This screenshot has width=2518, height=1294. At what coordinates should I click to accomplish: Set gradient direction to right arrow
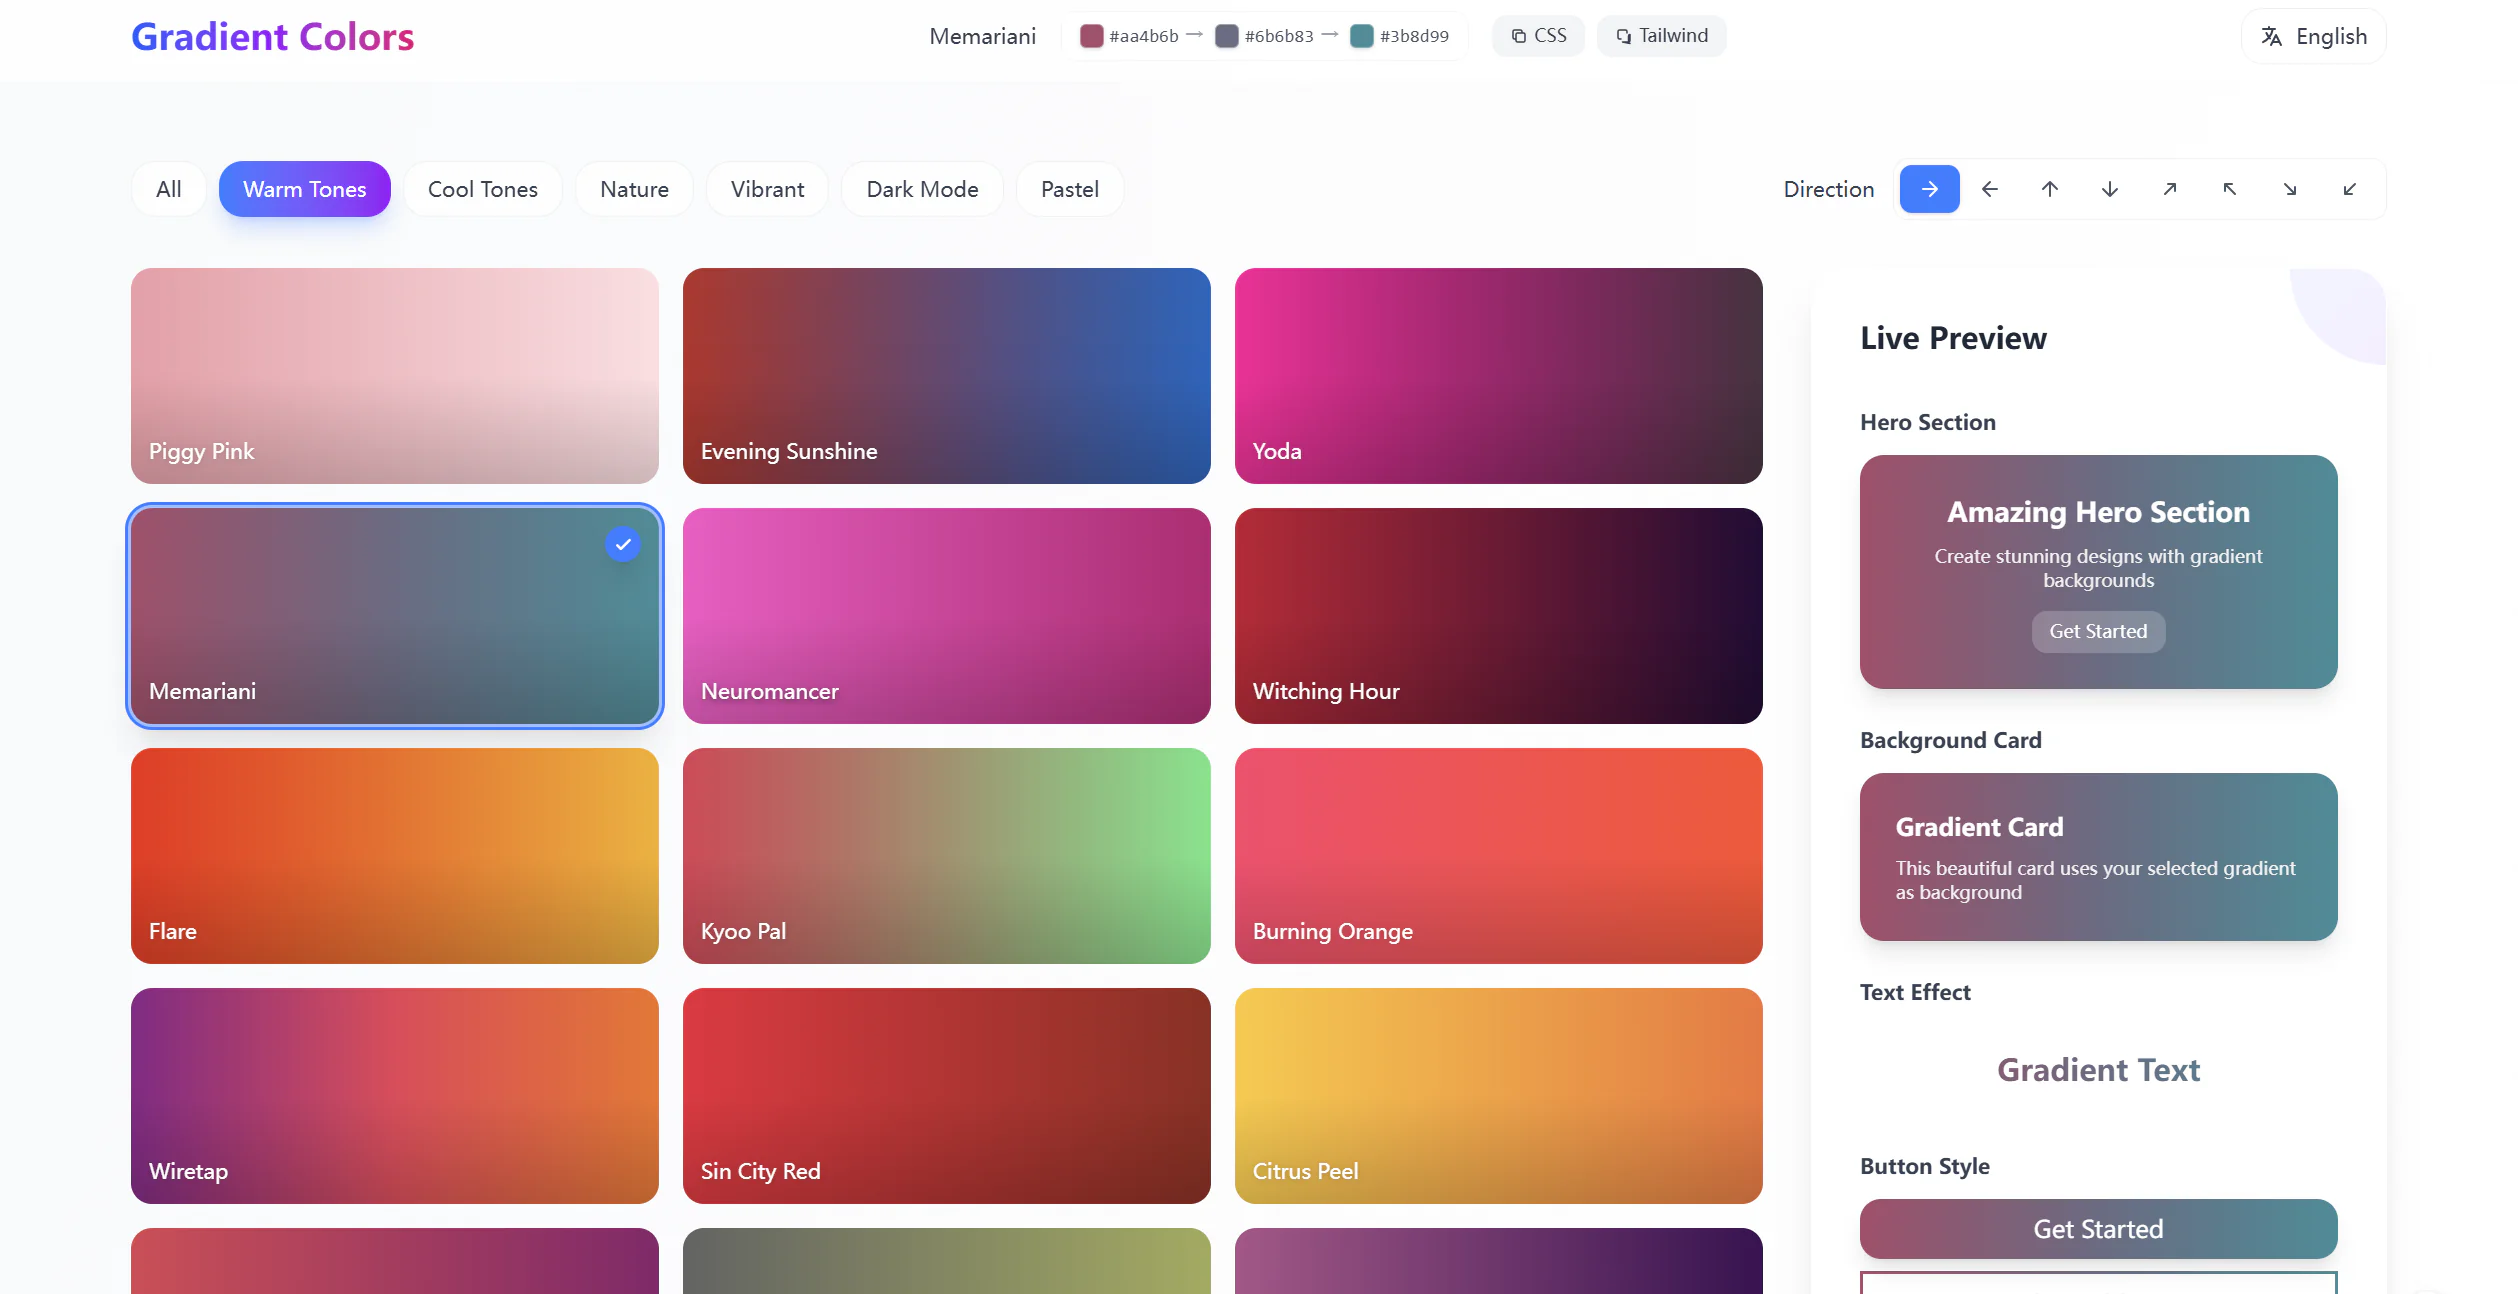1929,189
